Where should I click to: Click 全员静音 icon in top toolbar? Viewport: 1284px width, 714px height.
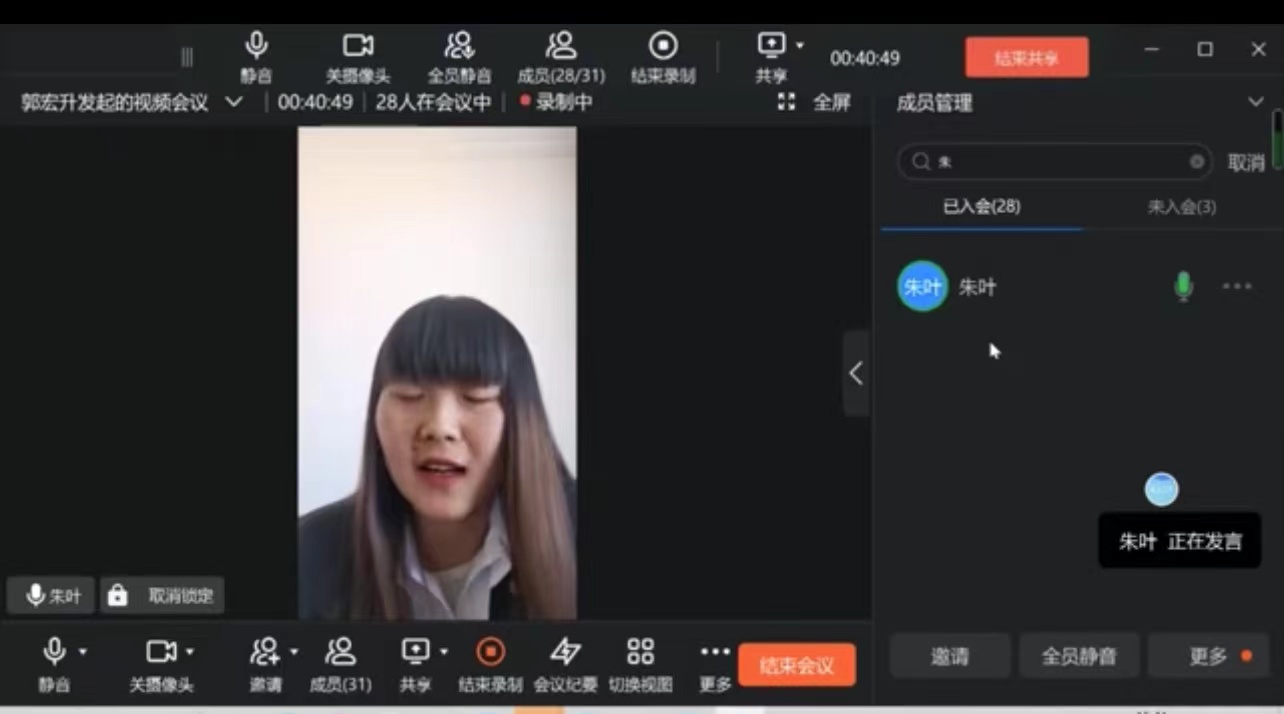click(459, 46)
